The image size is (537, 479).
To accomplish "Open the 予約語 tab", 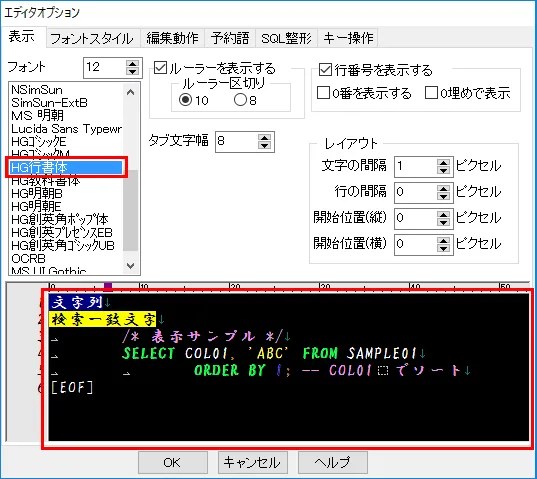I will tap(230, 38).
